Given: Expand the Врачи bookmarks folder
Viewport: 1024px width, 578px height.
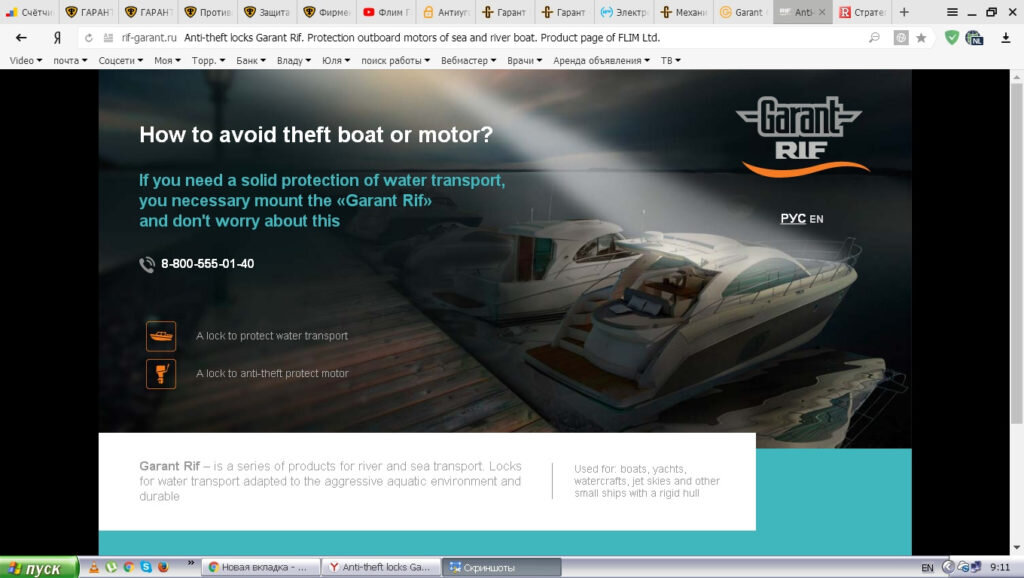Looking at the screenshot, I should [524, 60].
